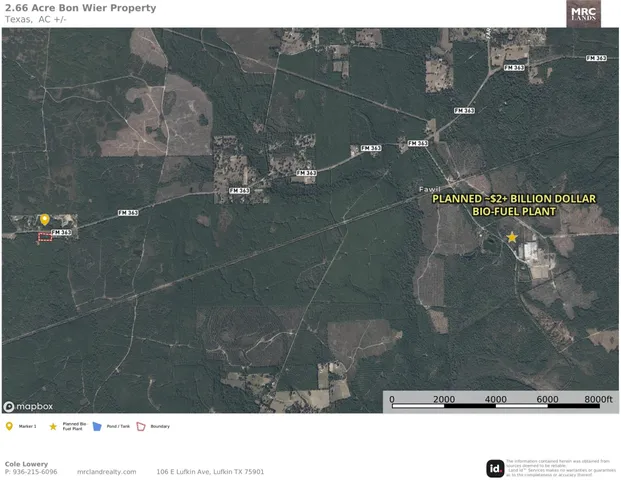621x480 pixels.
Task: Click the Planned $2+ Billion Bio-Fuel Plant label
Action: 513,206
